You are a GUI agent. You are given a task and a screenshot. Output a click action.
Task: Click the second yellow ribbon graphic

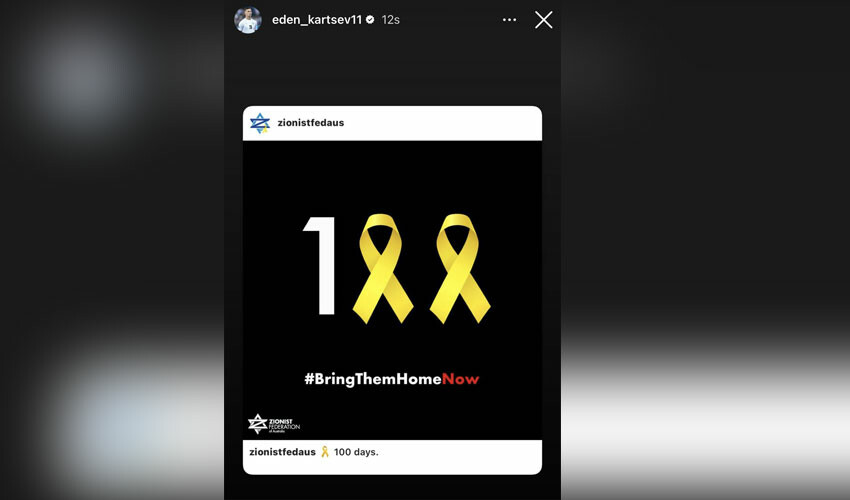460,268
